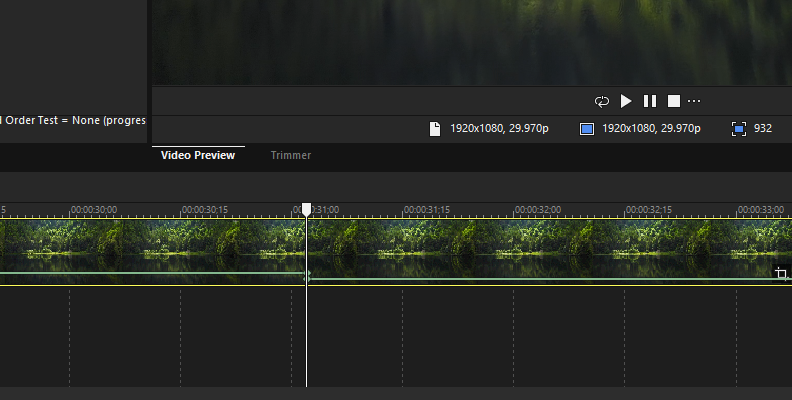Toggle loop playback in the preview transport
Viewport: 792px width, 400px height.
(602, 102)
